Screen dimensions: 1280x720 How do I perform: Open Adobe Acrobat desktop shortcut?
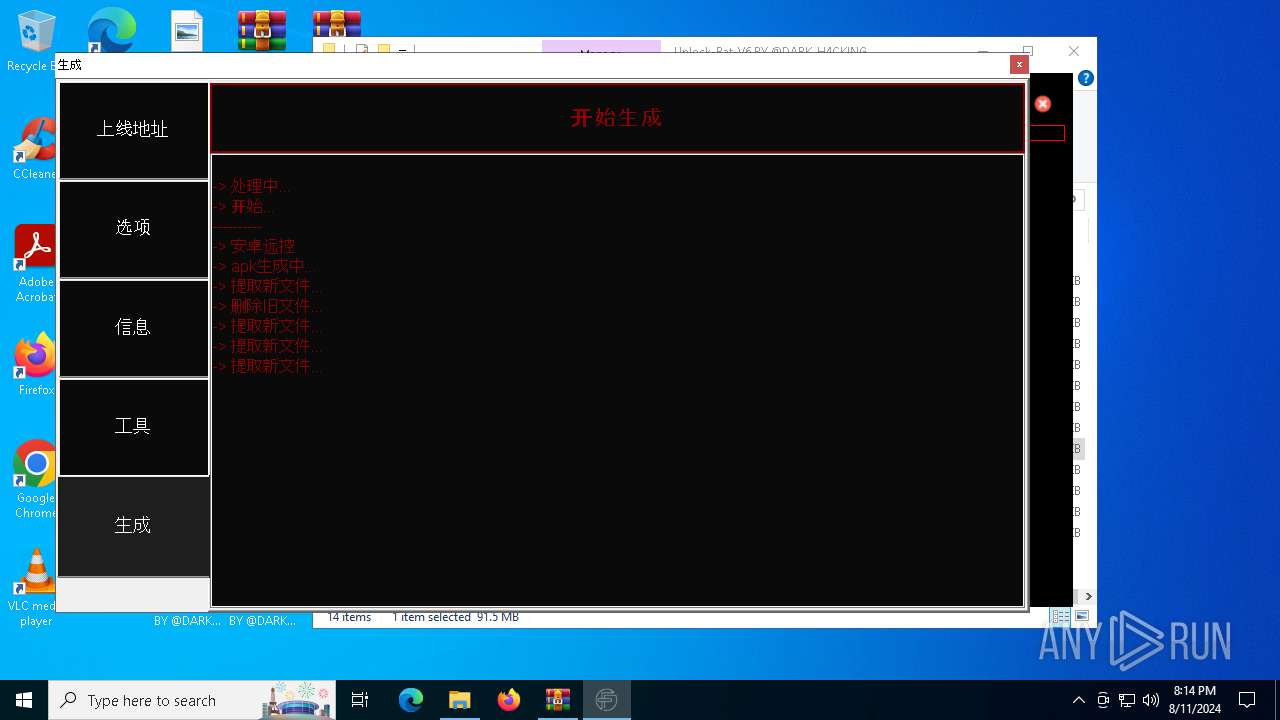click(x=36, y=262)
